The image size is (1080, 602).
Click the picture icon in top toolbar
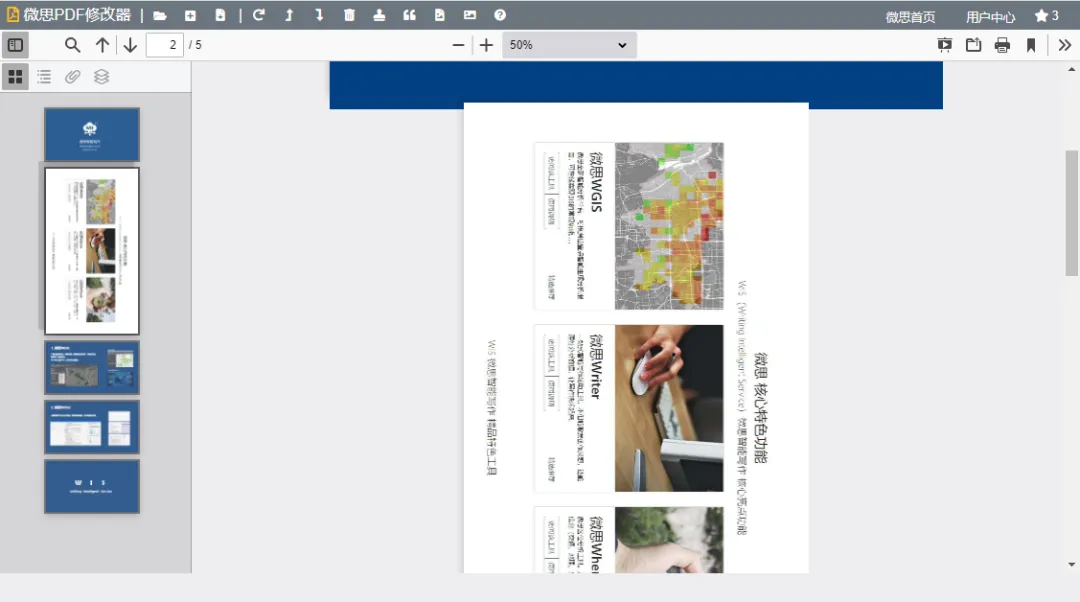click(470, 15)
